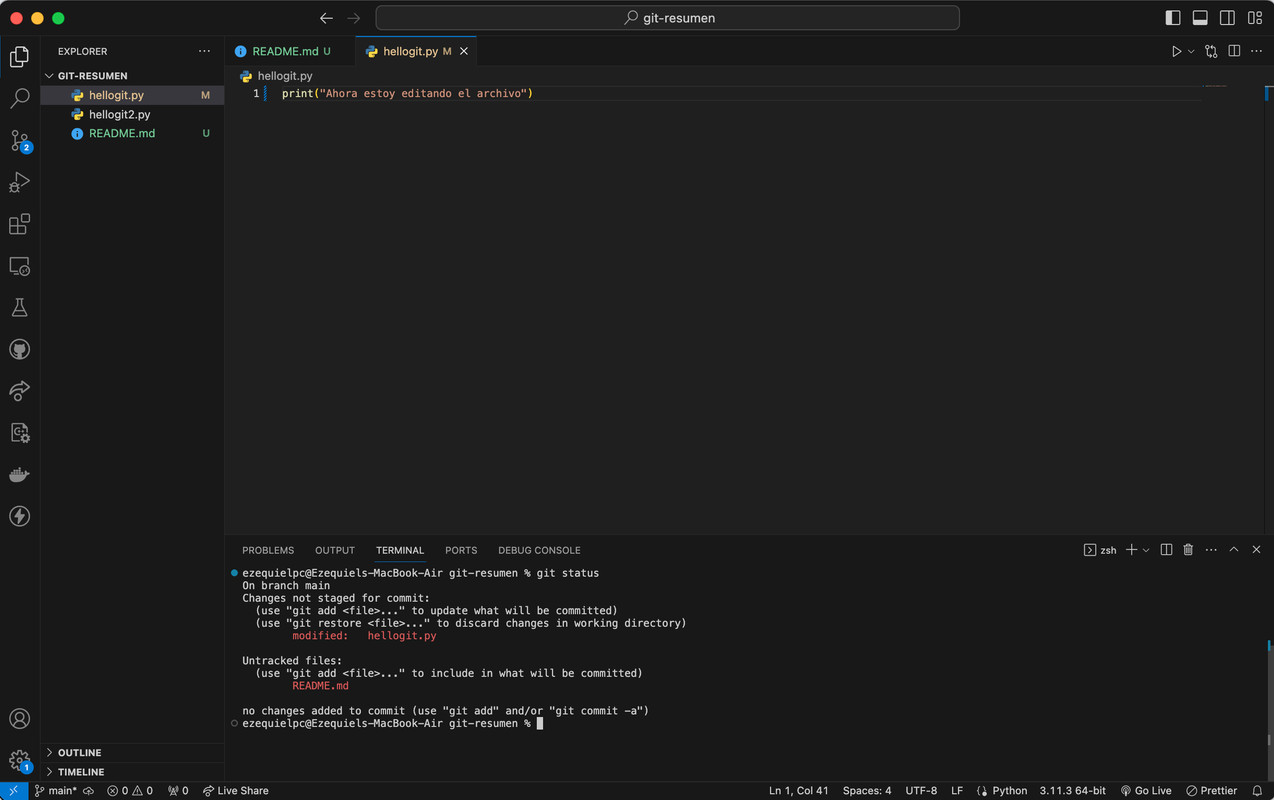
Task: Toggle the primary side bar
Action: coord(1173,18)
